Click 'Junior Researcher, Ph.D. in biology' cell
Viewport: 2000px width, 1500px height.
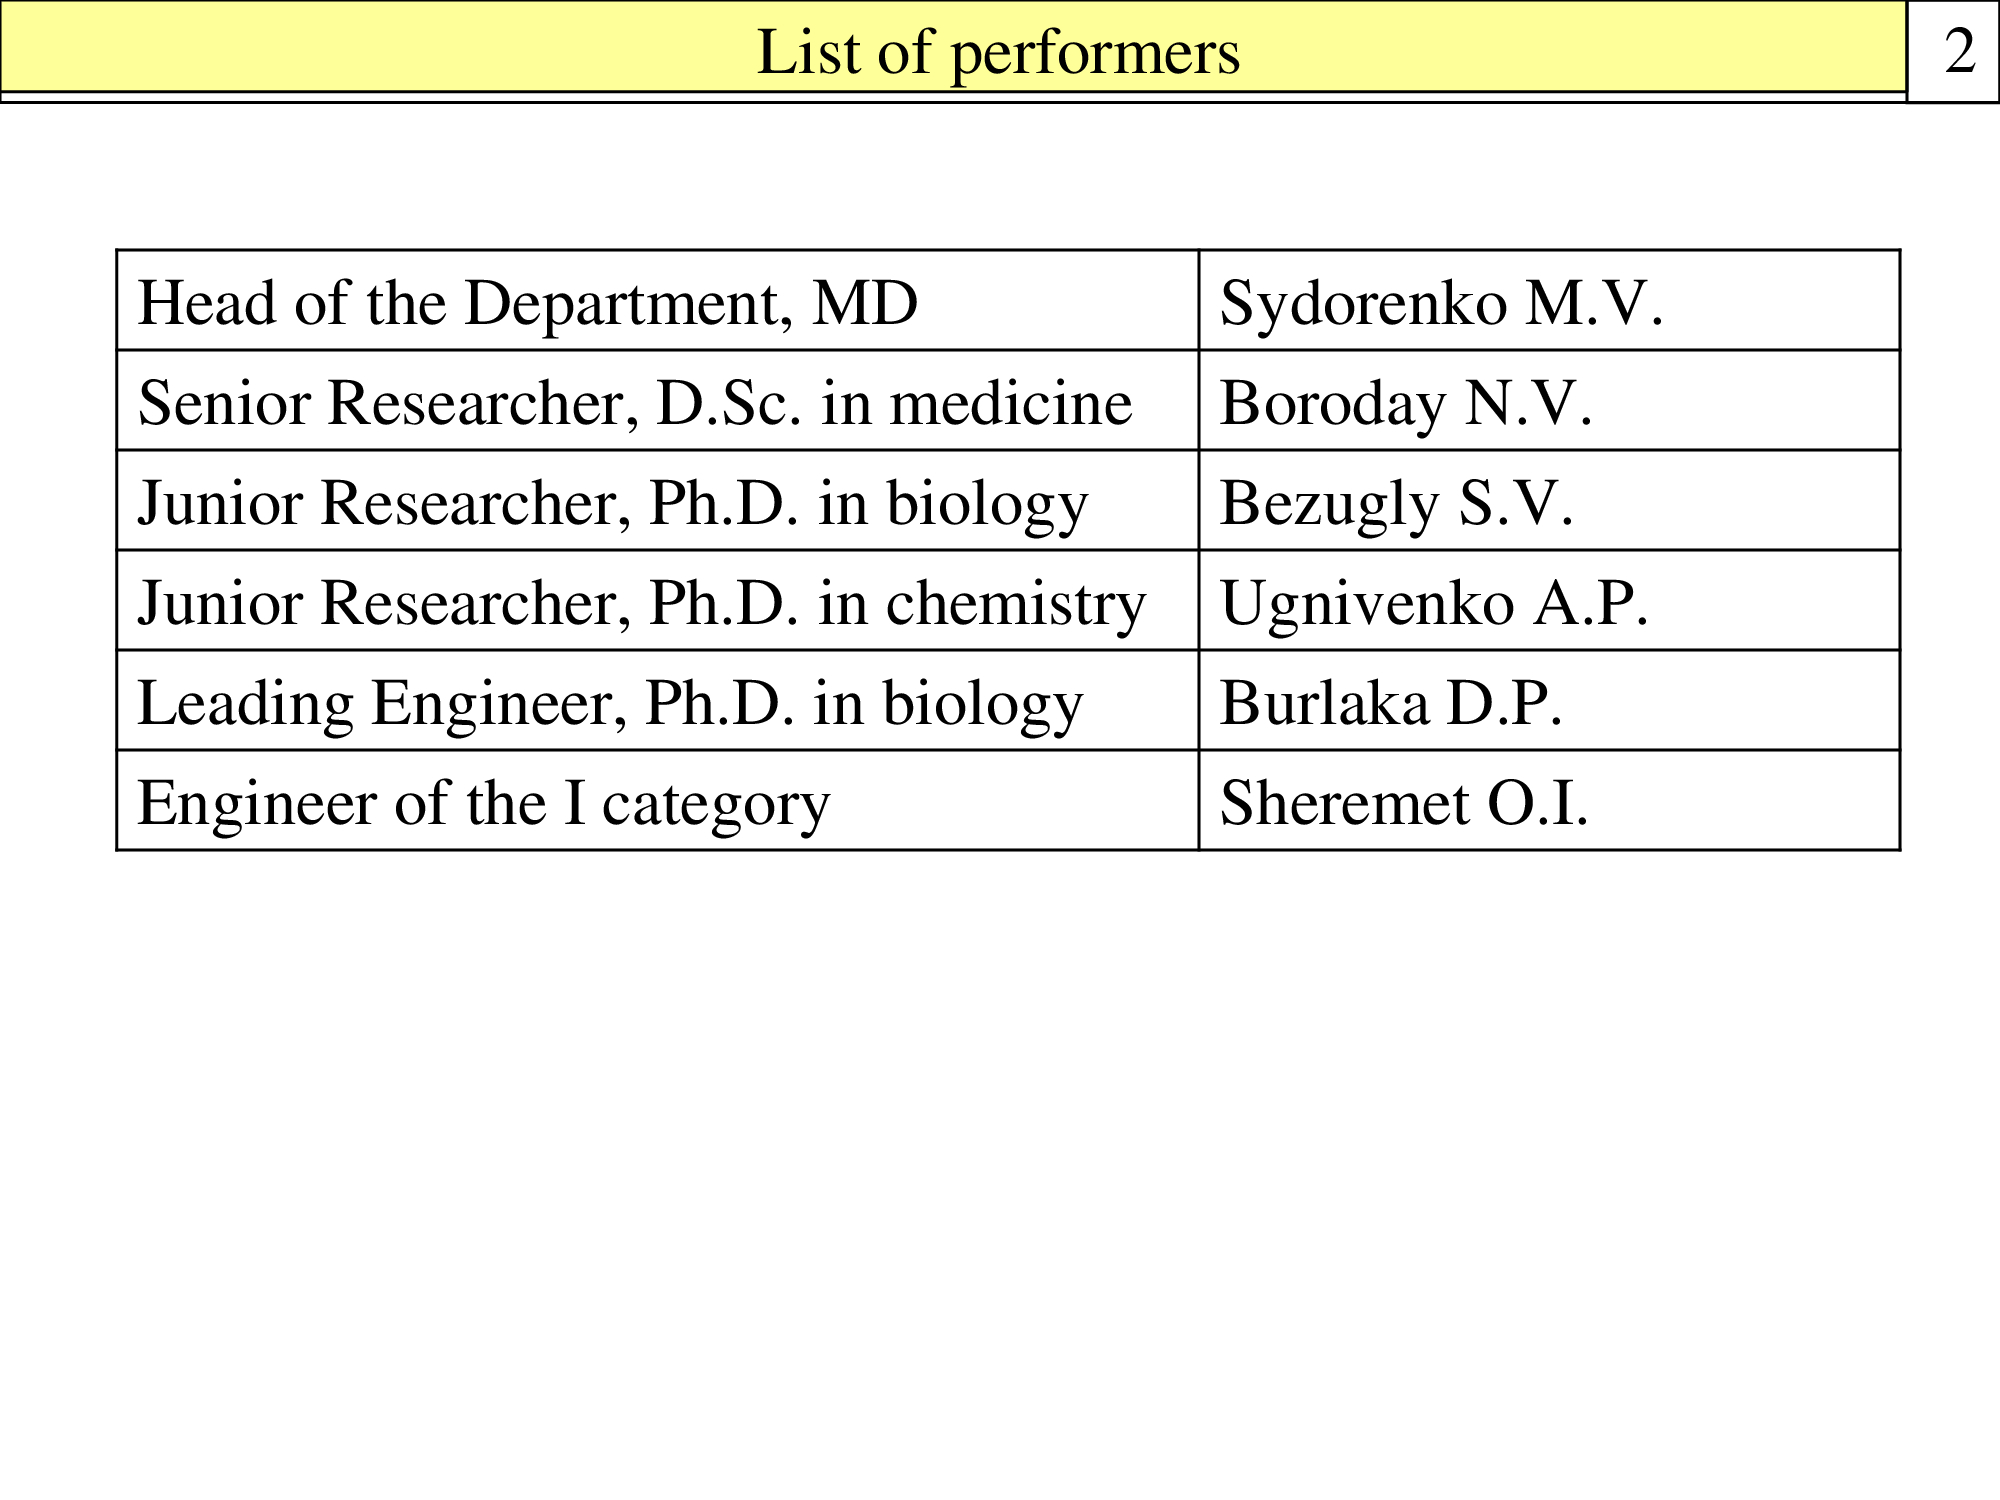tap(658, 500)
